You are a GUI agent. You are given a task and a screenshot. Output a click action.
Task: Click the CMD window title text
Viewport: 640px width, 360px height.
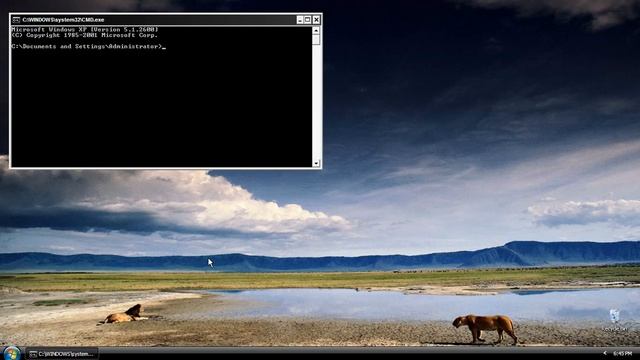[63, 20]
